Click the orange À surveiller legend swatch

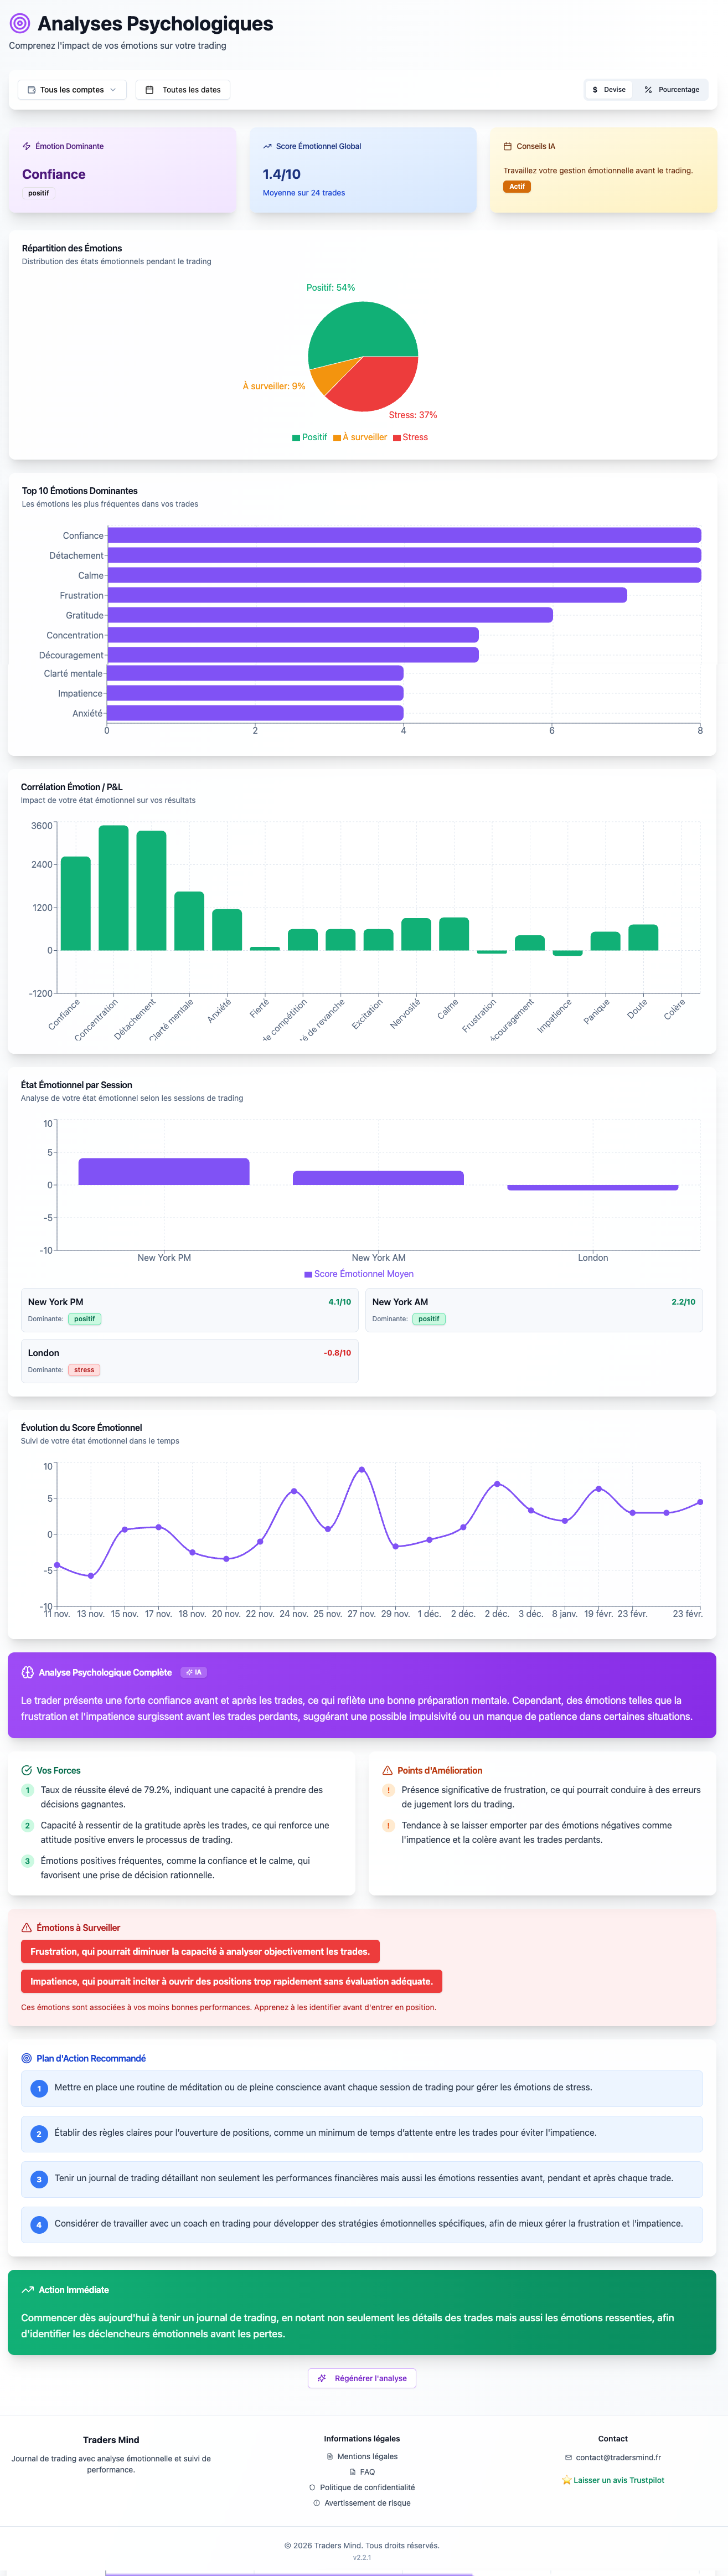point(337,438)
